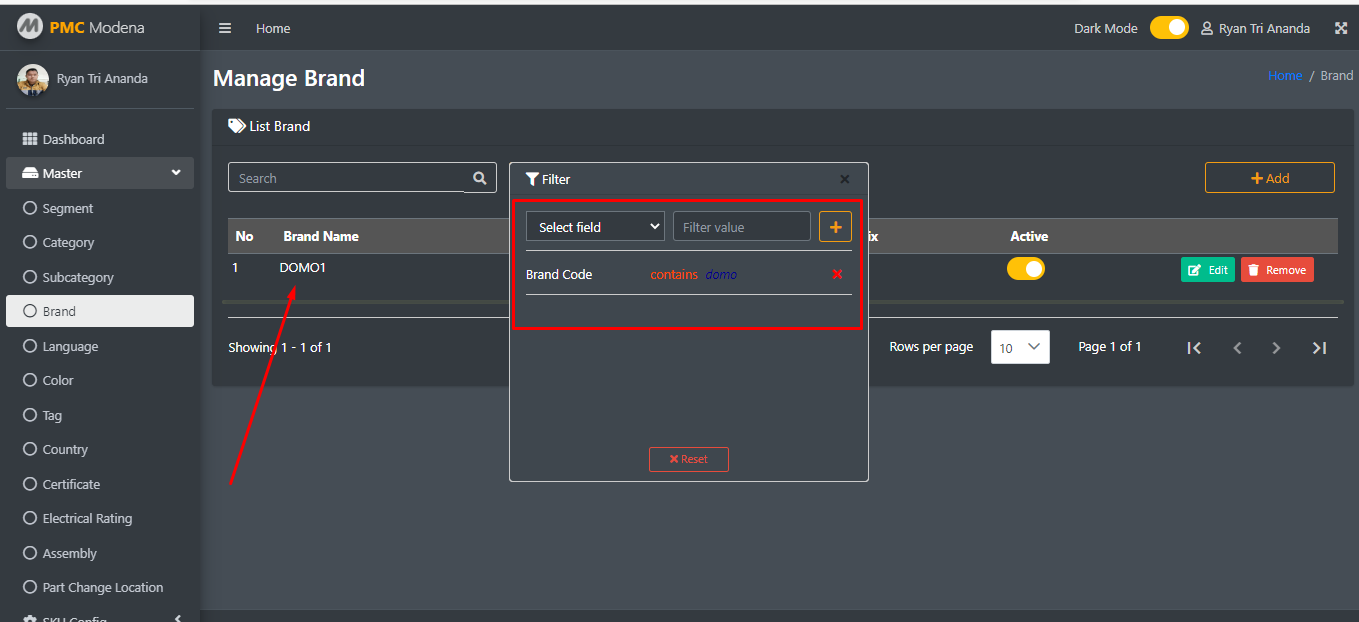The image size is (1359, 622).
Task: Remove the Brand Code filter condition
Action: click(x=837, y=274)
